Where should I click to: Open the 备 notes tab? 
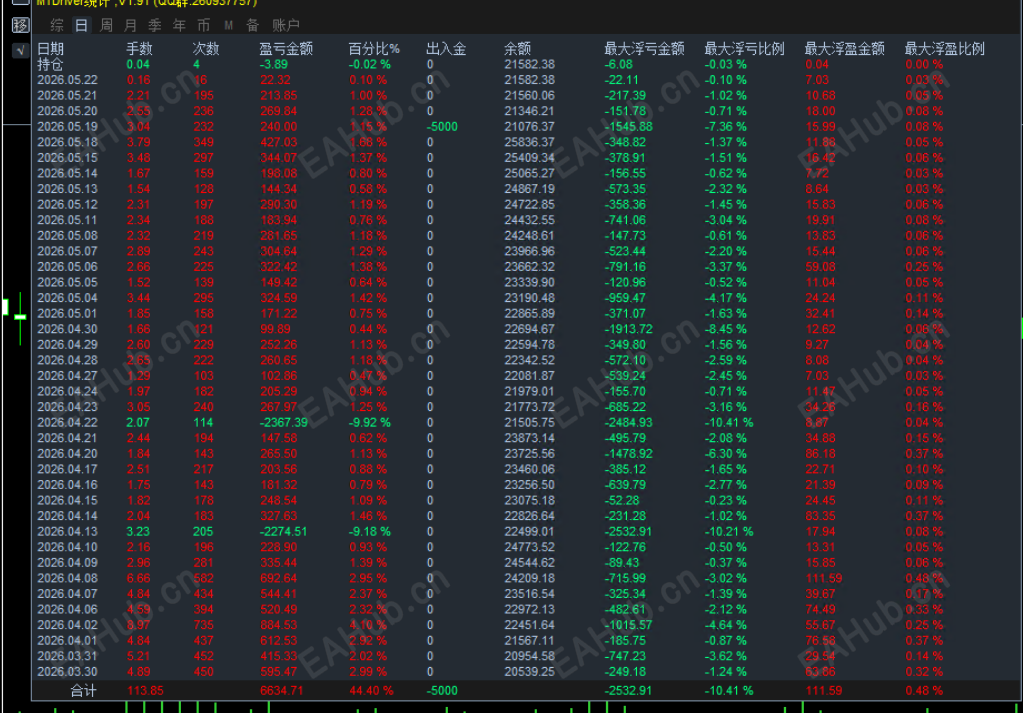pyautogui.click(x=252, y=25)
